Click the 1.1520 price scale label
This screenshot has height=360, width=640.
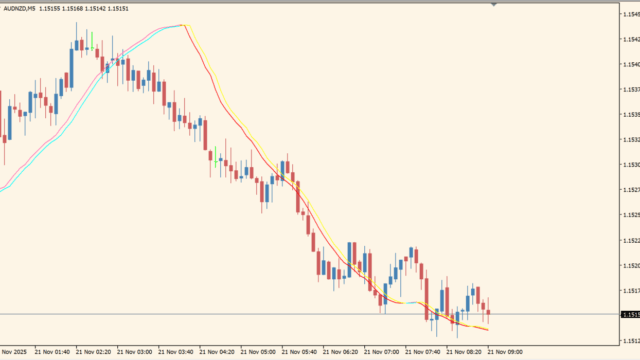pos(631,266)
